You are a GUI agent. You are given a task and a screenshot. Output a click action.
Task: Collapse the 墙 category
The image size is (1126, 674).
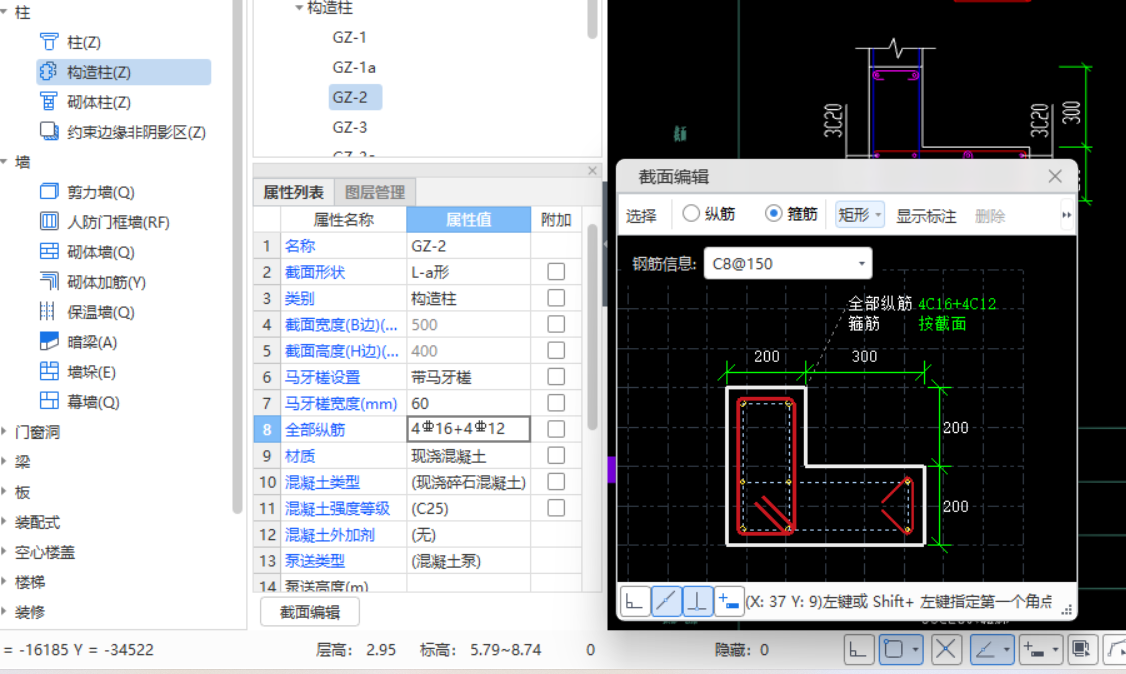4,162
